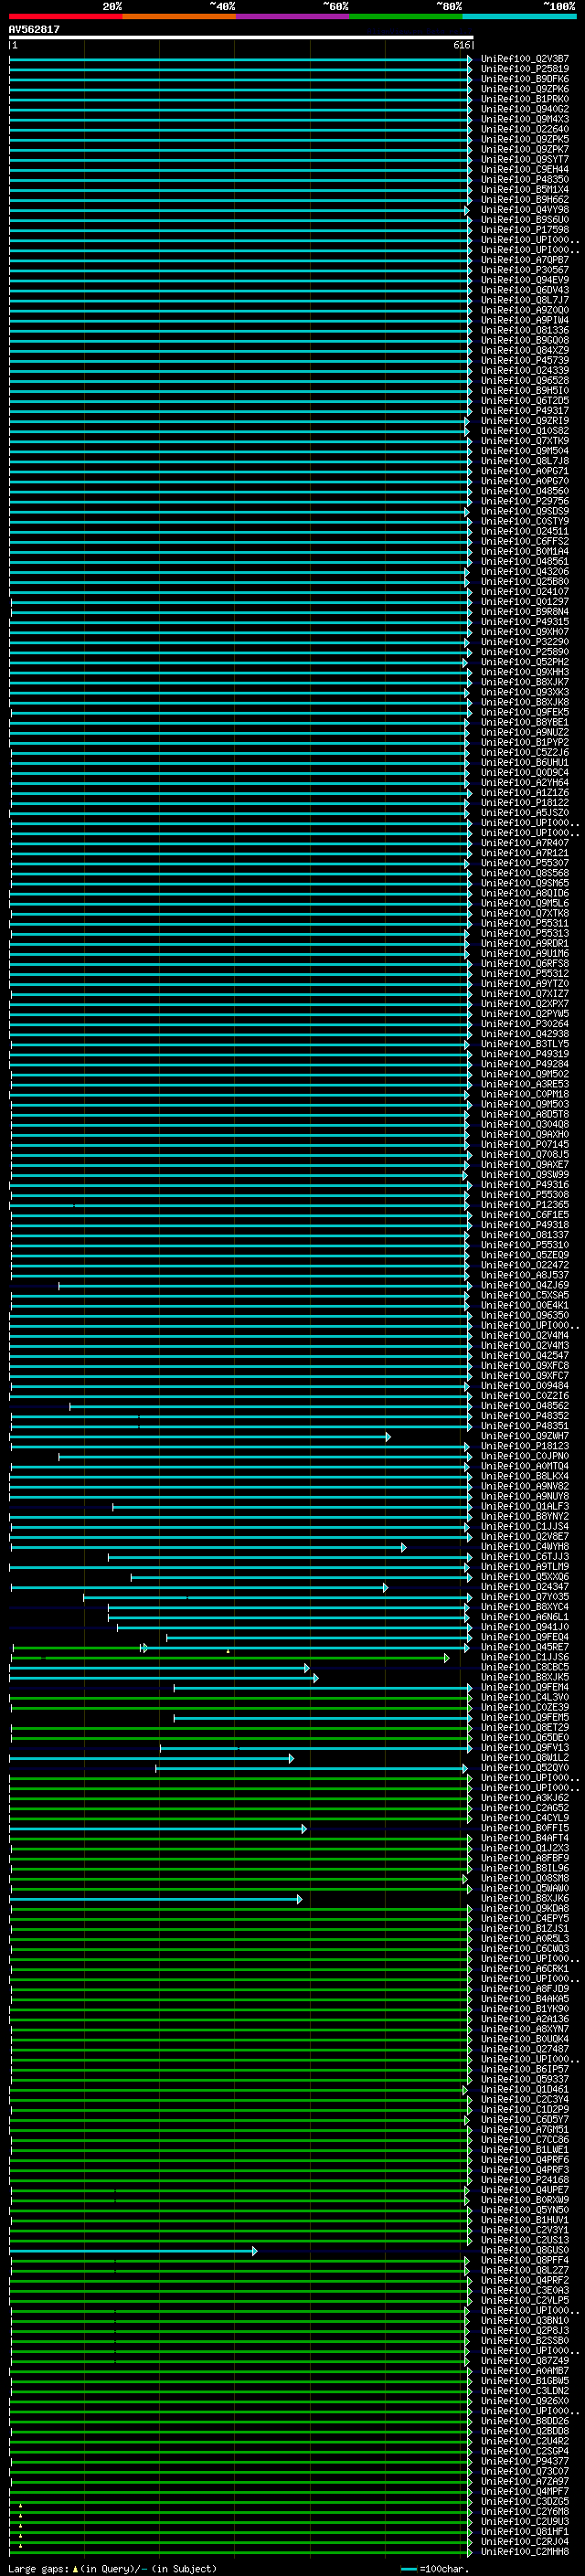Click the alignment bar for UniRef100_Q9ZWH7
Viewport: 585px width, 2576px height.
(x=200, y=1437)
